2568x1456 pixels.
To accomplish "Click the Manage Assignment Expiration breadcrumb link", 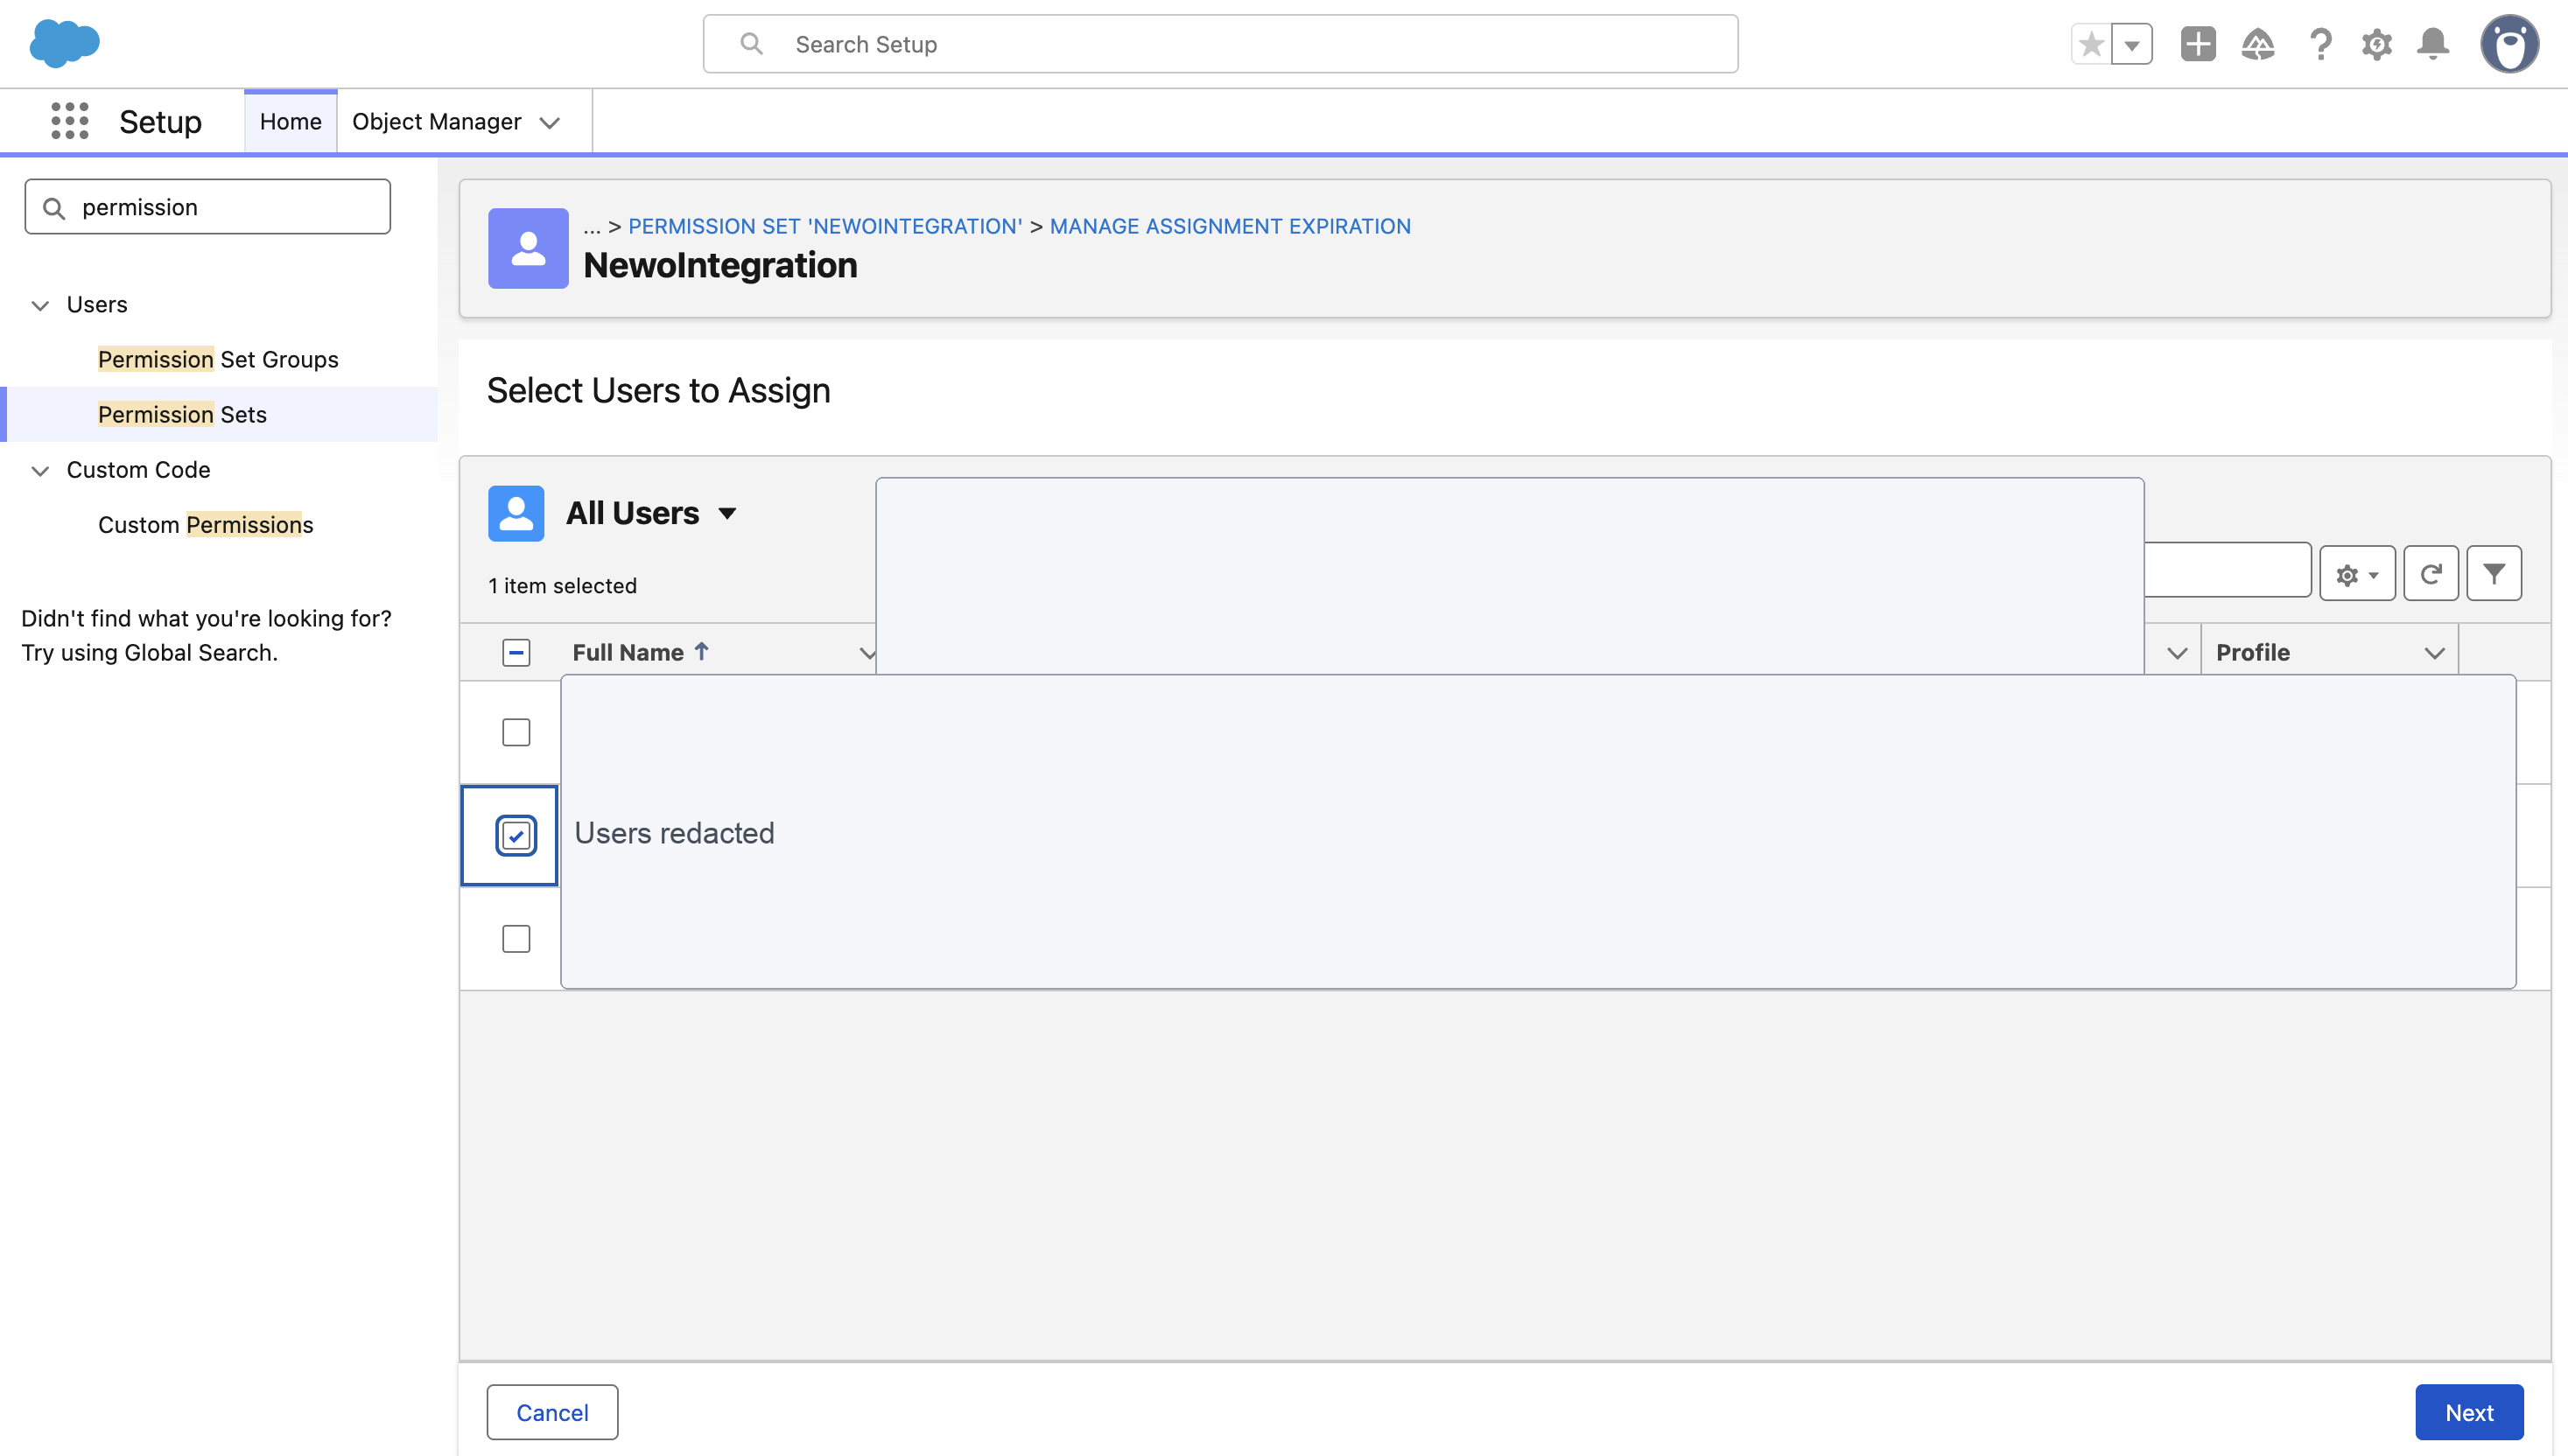I will coord(1230,226).
